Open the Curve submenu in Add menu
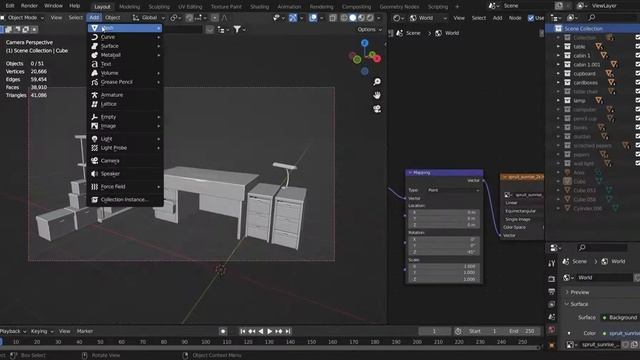The height and width of the screenshot is (360, 640). click(125, 37)
